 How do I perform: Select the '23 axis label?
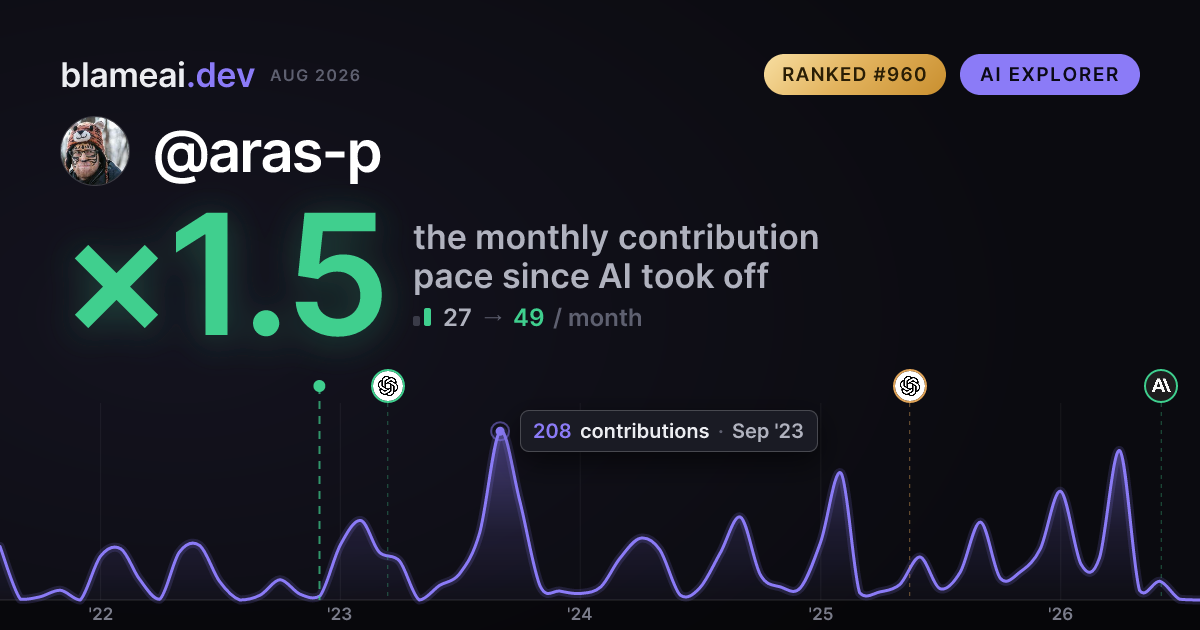tap(340, 614)
